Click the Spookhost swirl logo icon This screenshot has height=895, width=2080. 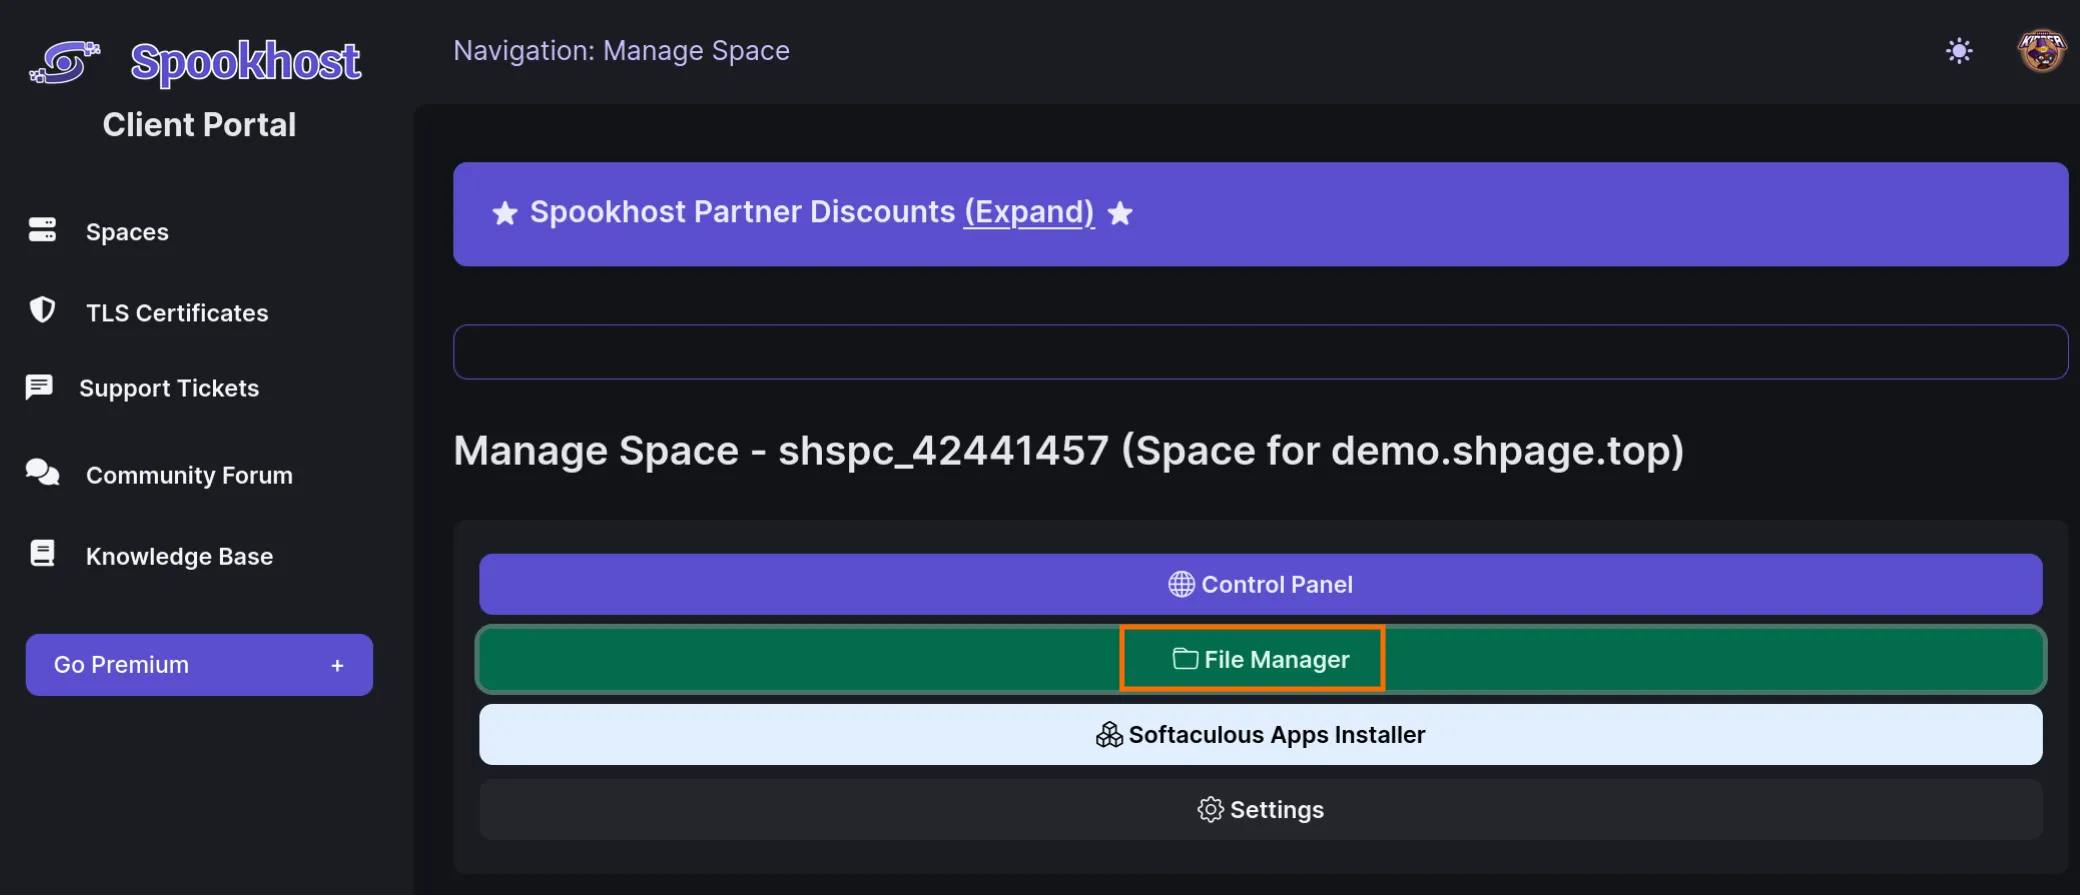coord(65,62)
